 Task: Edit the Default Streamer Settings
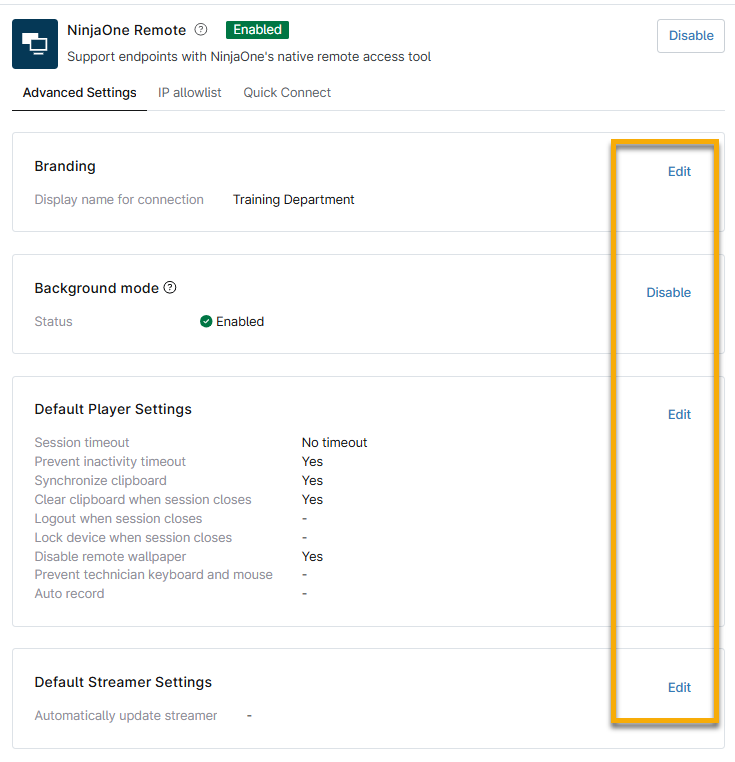coord(679,687)
